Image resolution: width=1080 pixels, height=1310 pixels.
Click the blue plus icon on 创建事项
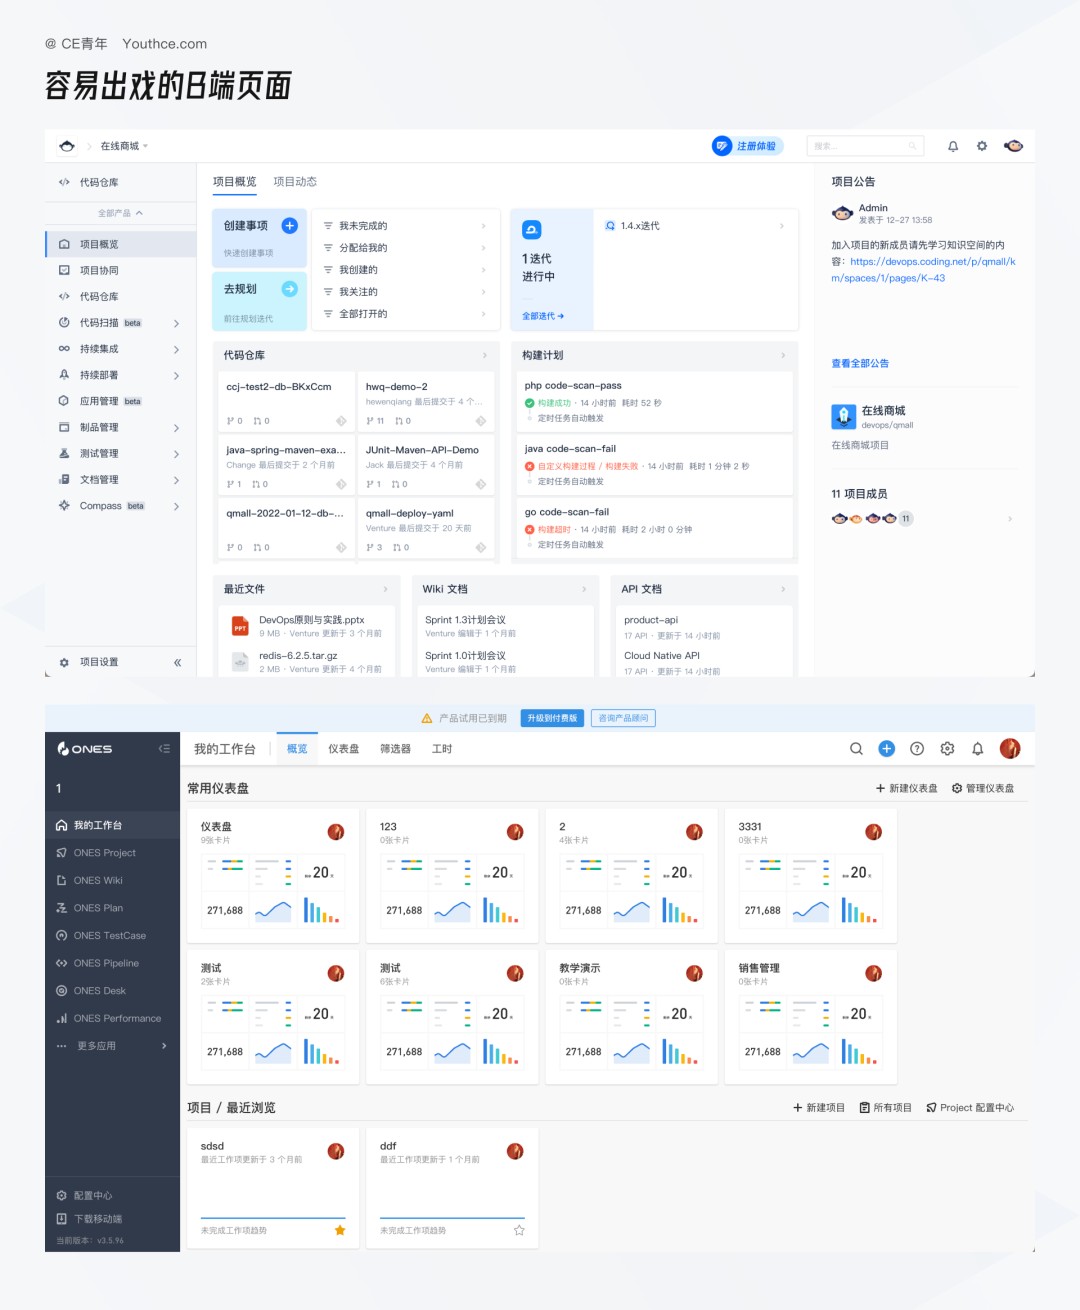[x=290, y=226]
